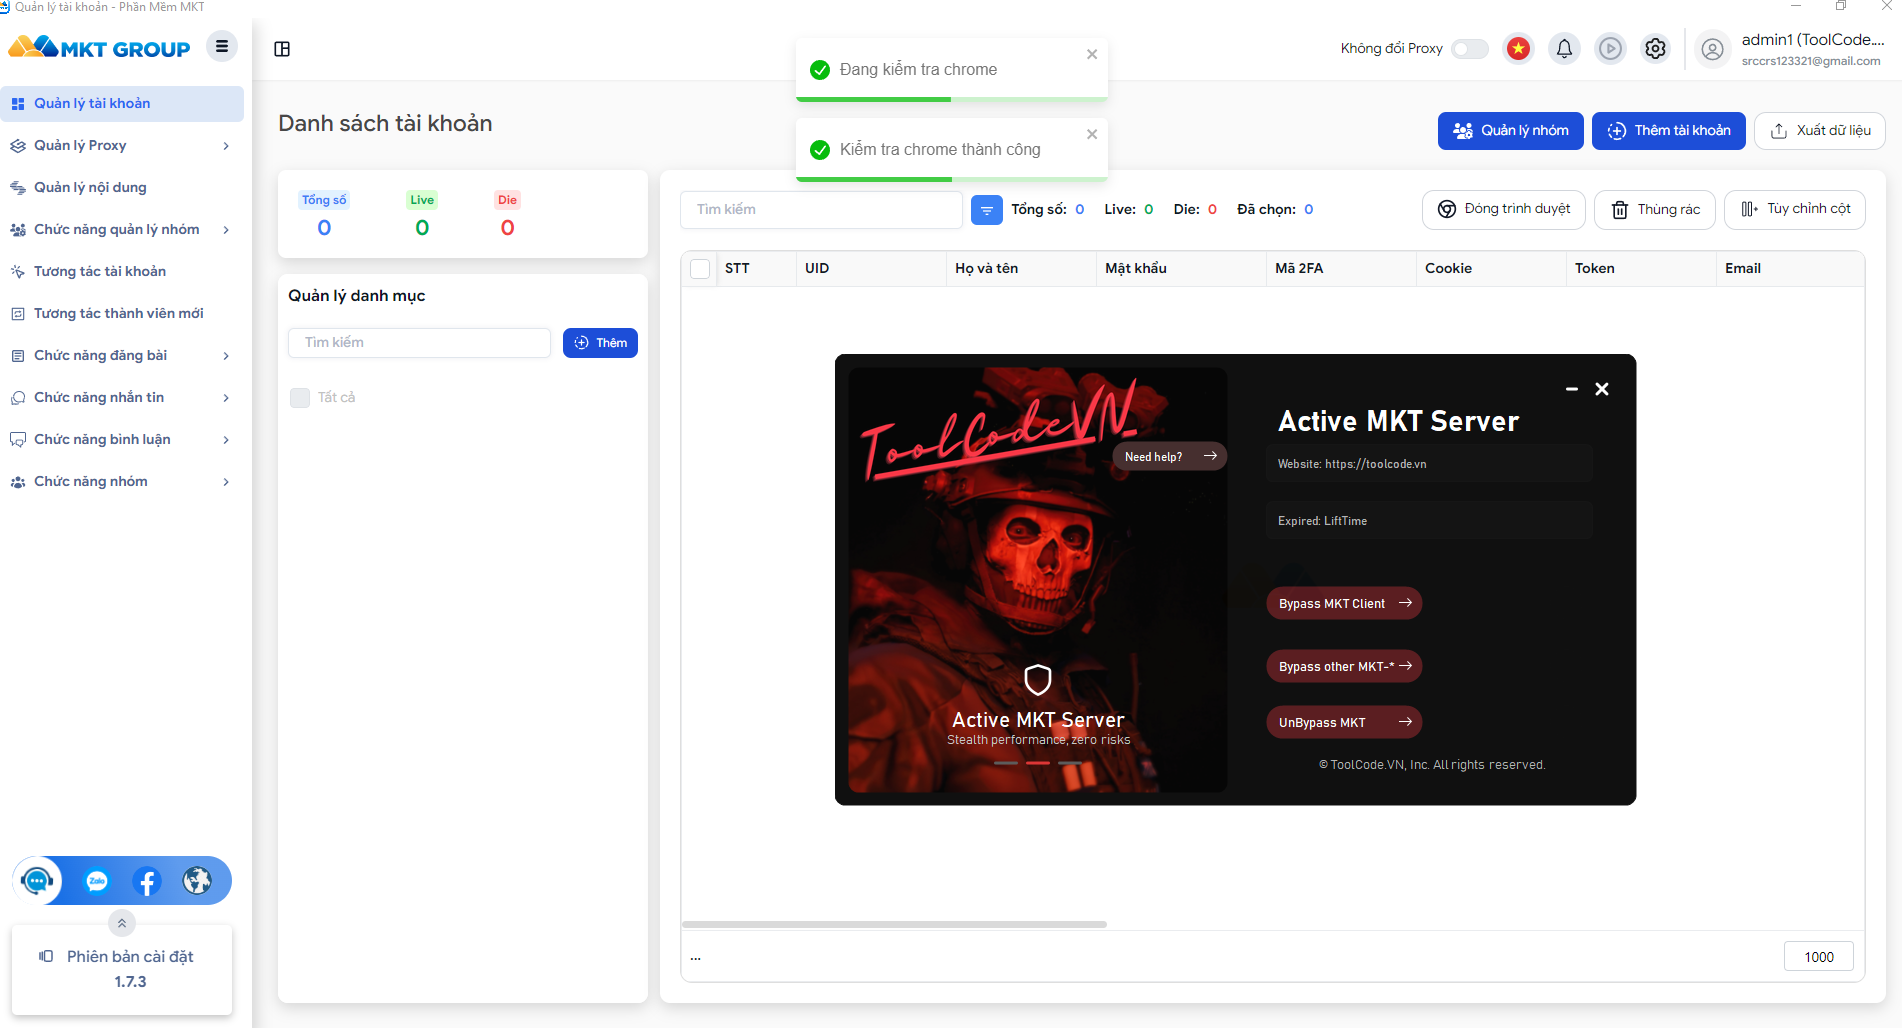Collapse the version panel with up chevron
1902x1028 pixels.
(122, 923)
